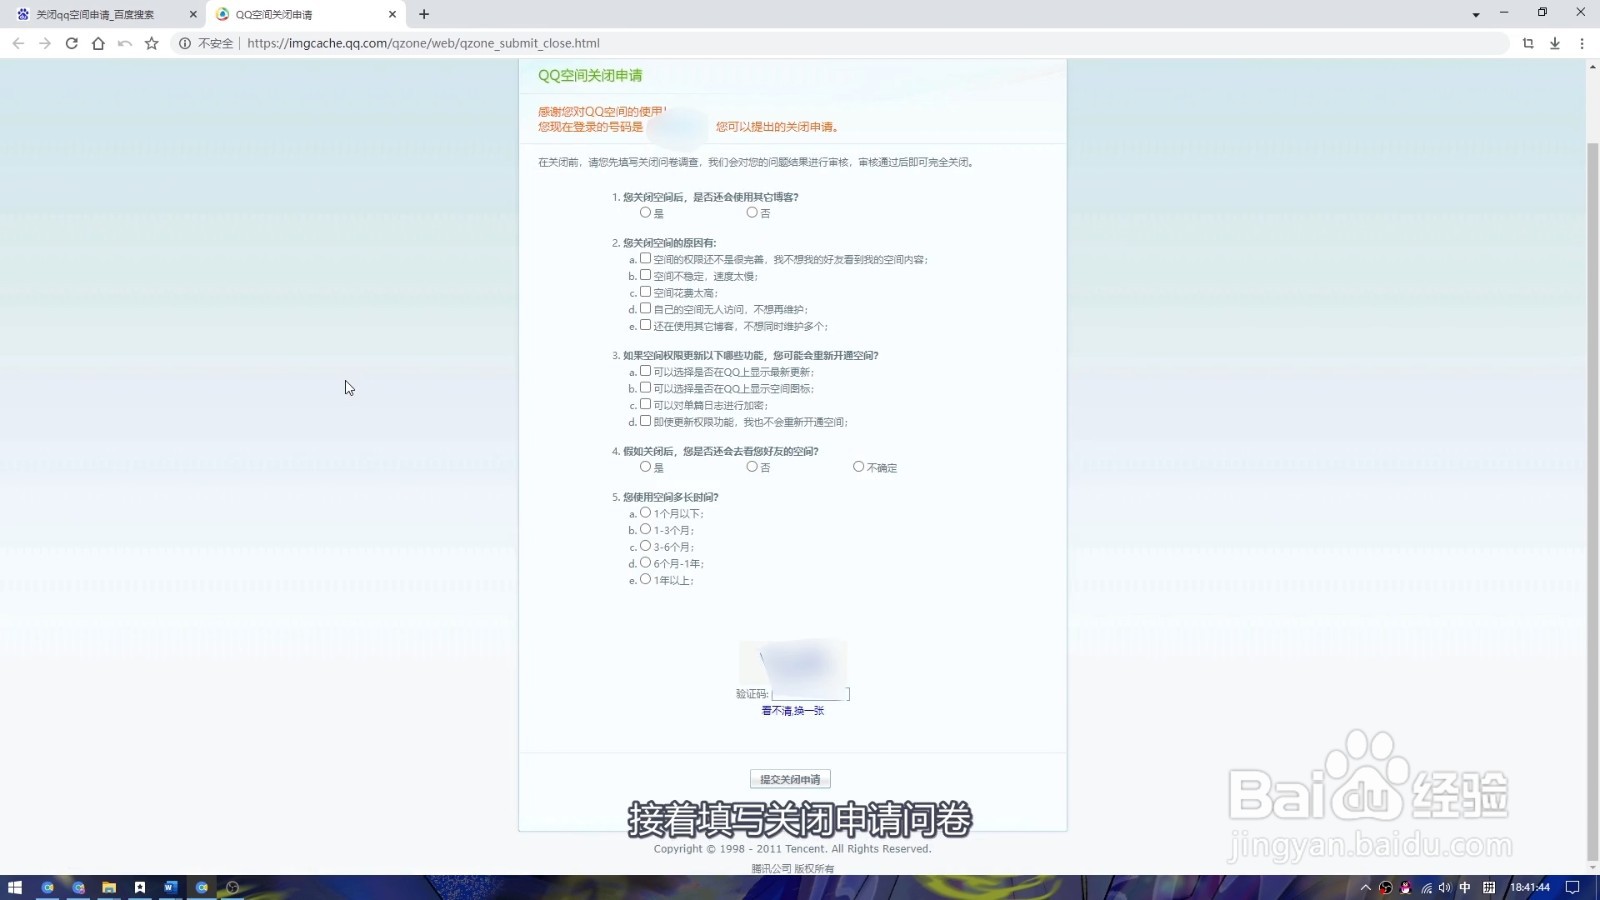Click the site security info icon
This screenshot has height=900, width=1600.
pyautogui.click(x=185, y=43)
